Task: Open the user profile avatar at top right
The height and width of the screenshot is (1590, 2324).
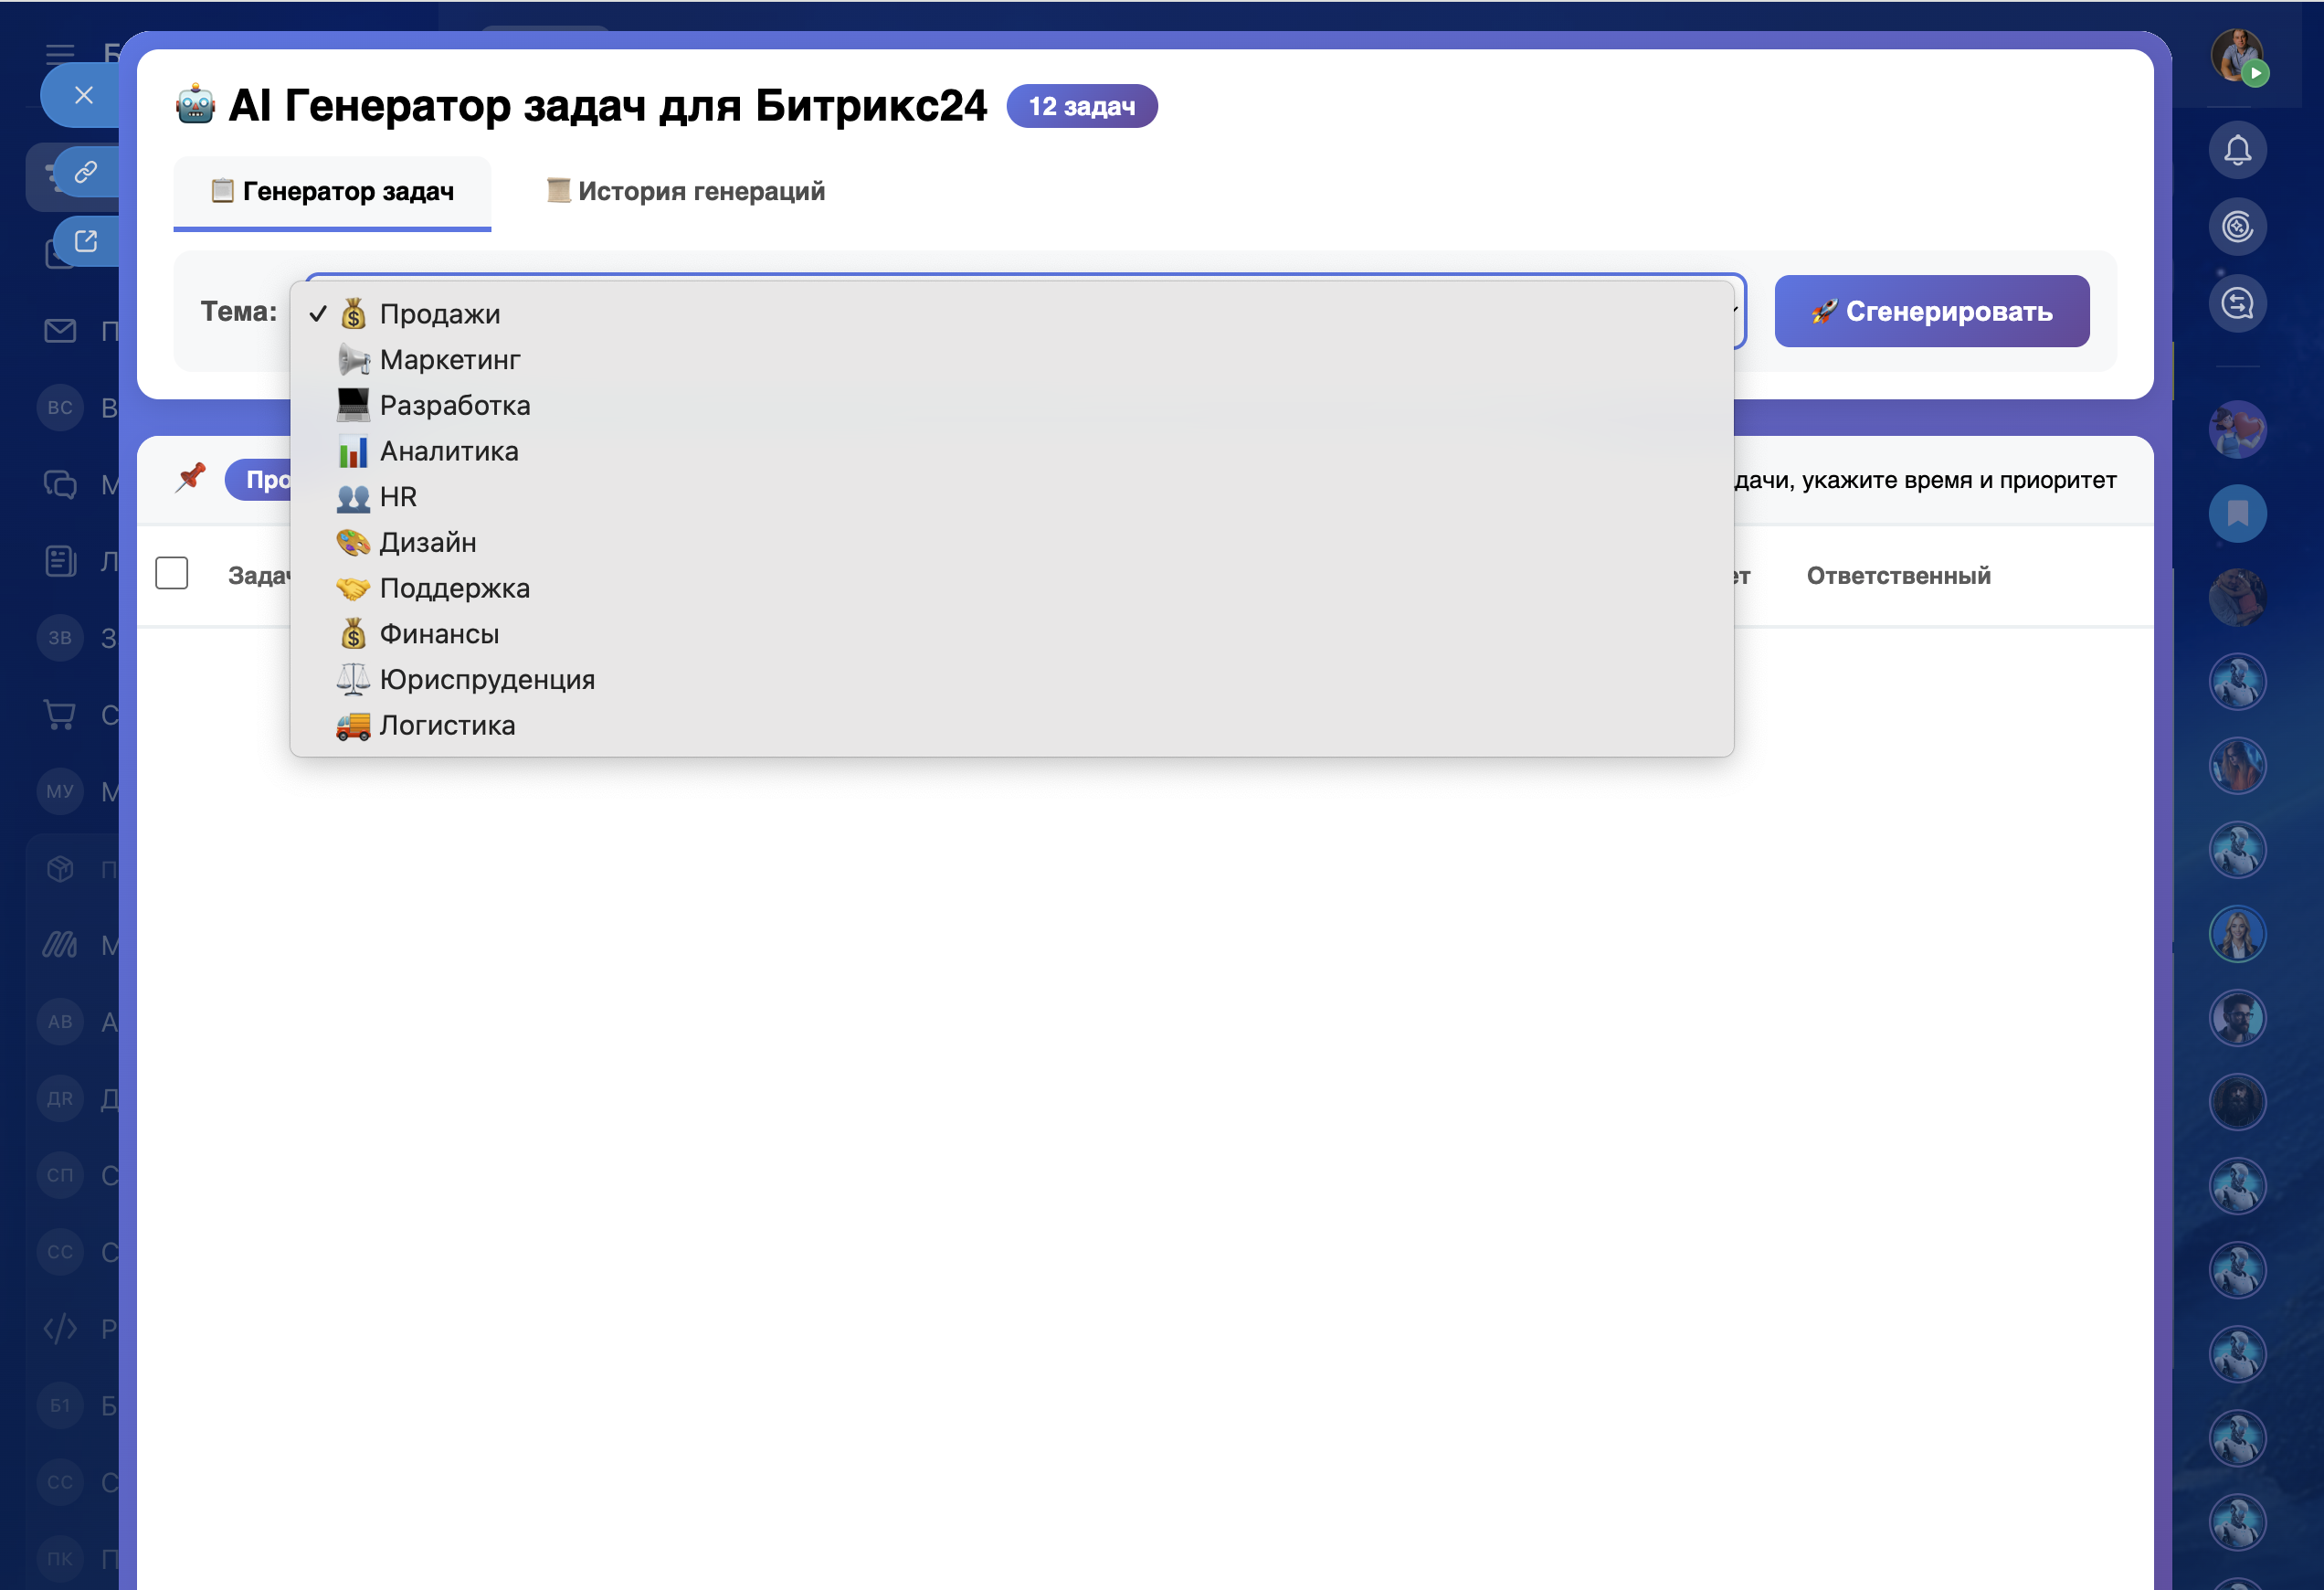Action: (x=2237, y=55)
